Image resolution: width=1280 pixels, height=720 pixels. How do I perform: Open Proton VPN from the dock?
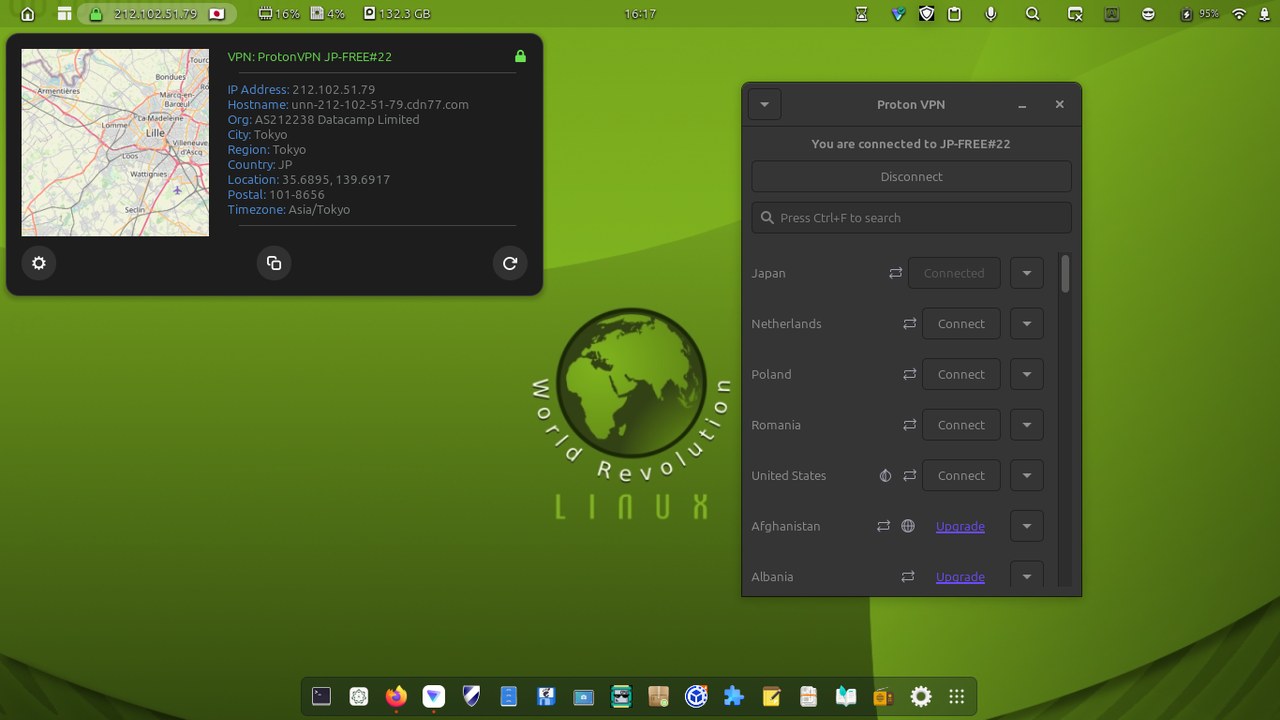tap(434, 696)
